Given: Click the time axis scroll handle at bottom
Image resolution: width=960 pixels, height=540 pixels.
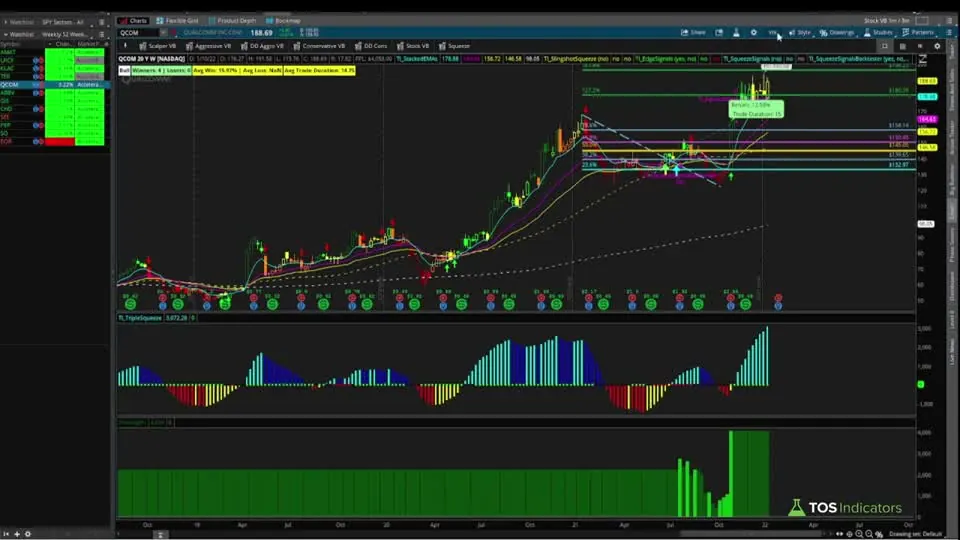Looking at the screenshot, I should (160, 534).
